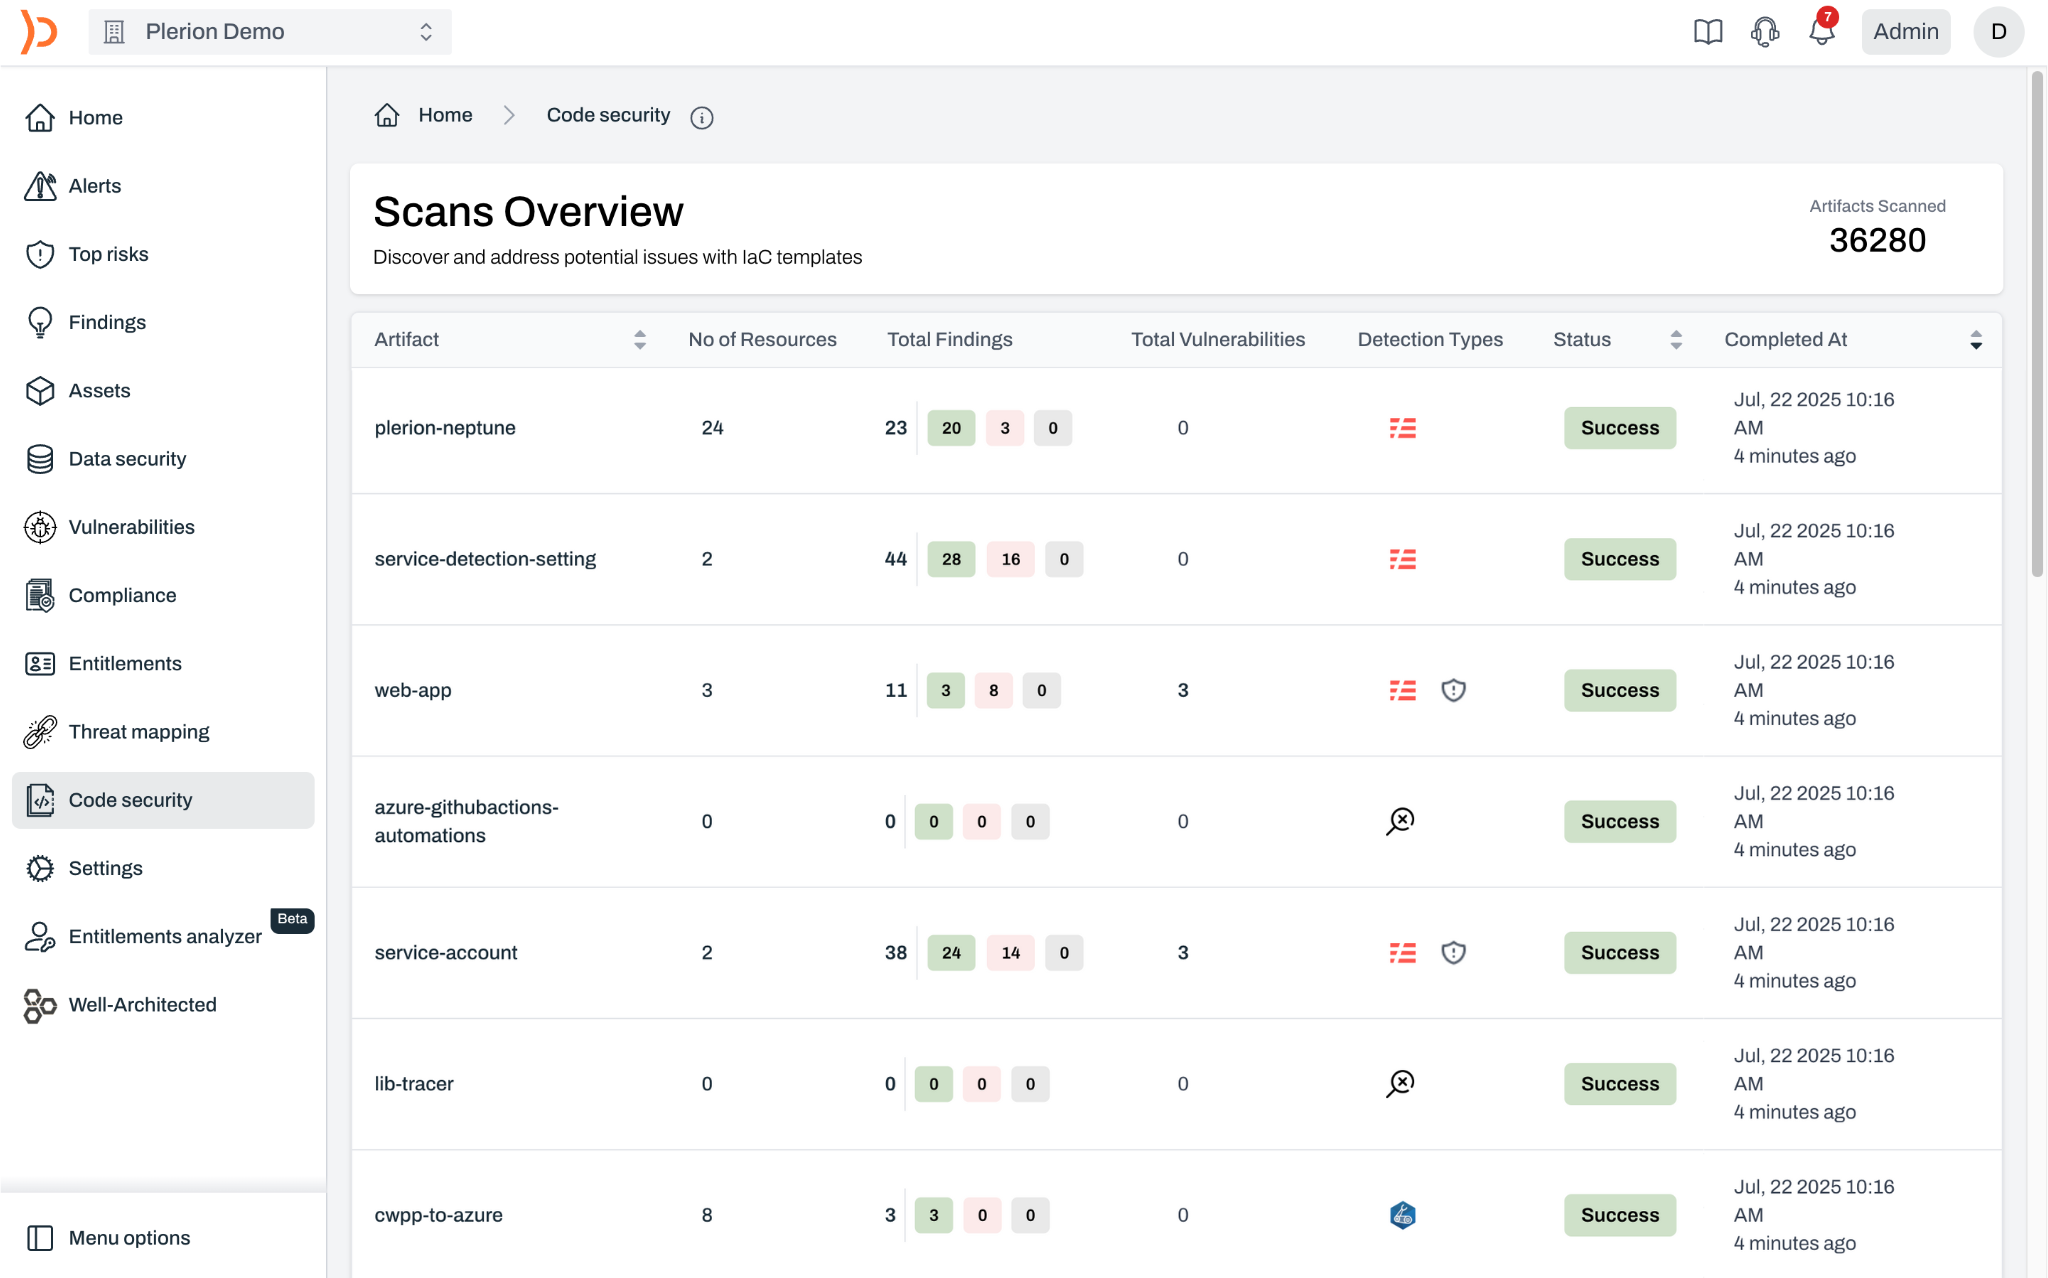Click No of Resources column header

[x=762, y=340]
